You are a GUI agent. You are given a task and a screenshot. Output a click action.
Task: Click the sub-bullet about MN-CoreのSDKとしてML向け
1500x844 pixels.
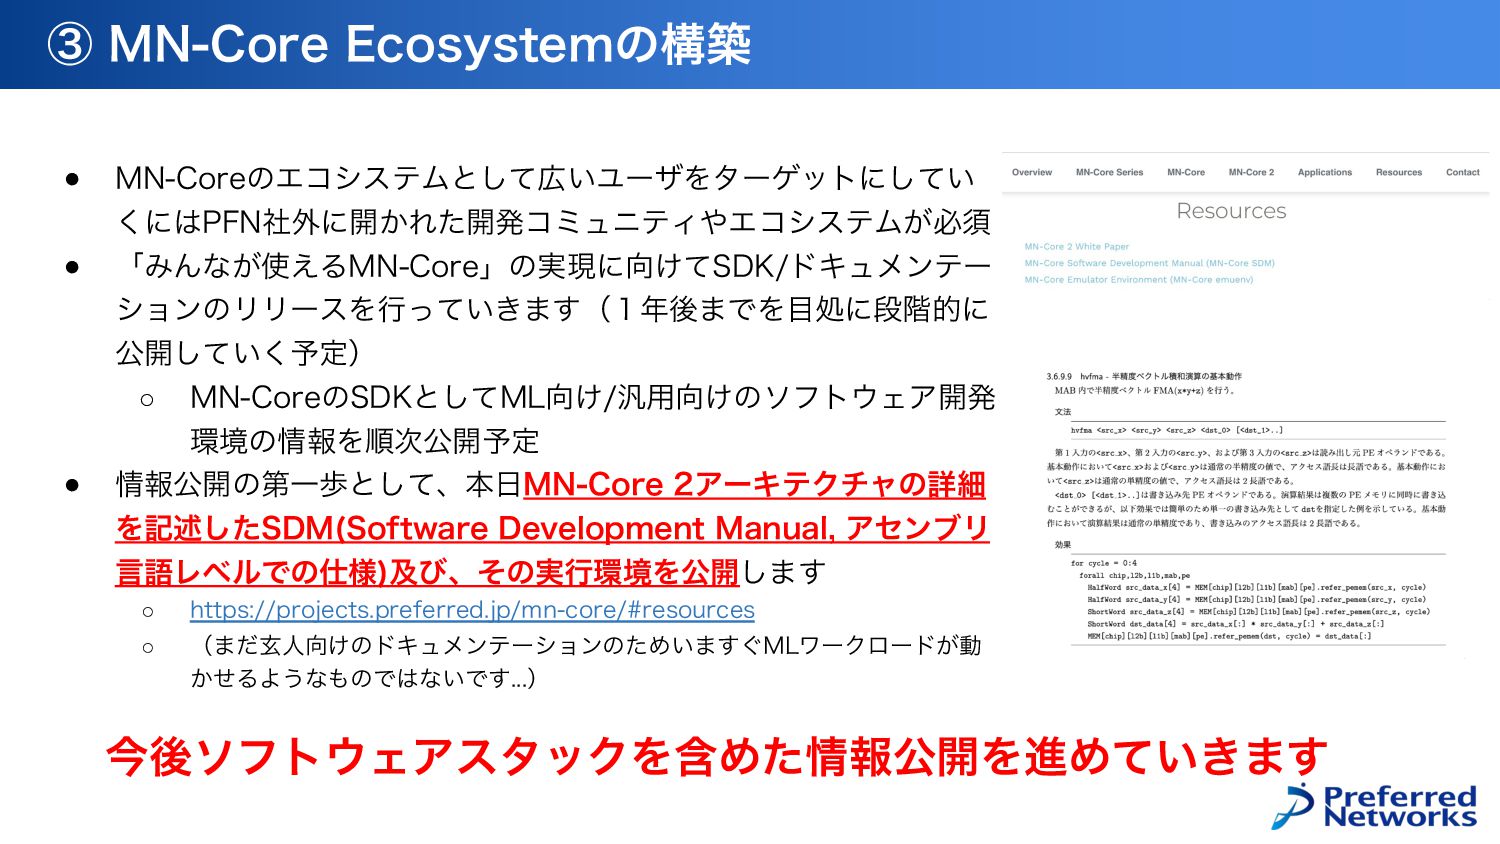point(592,419)
